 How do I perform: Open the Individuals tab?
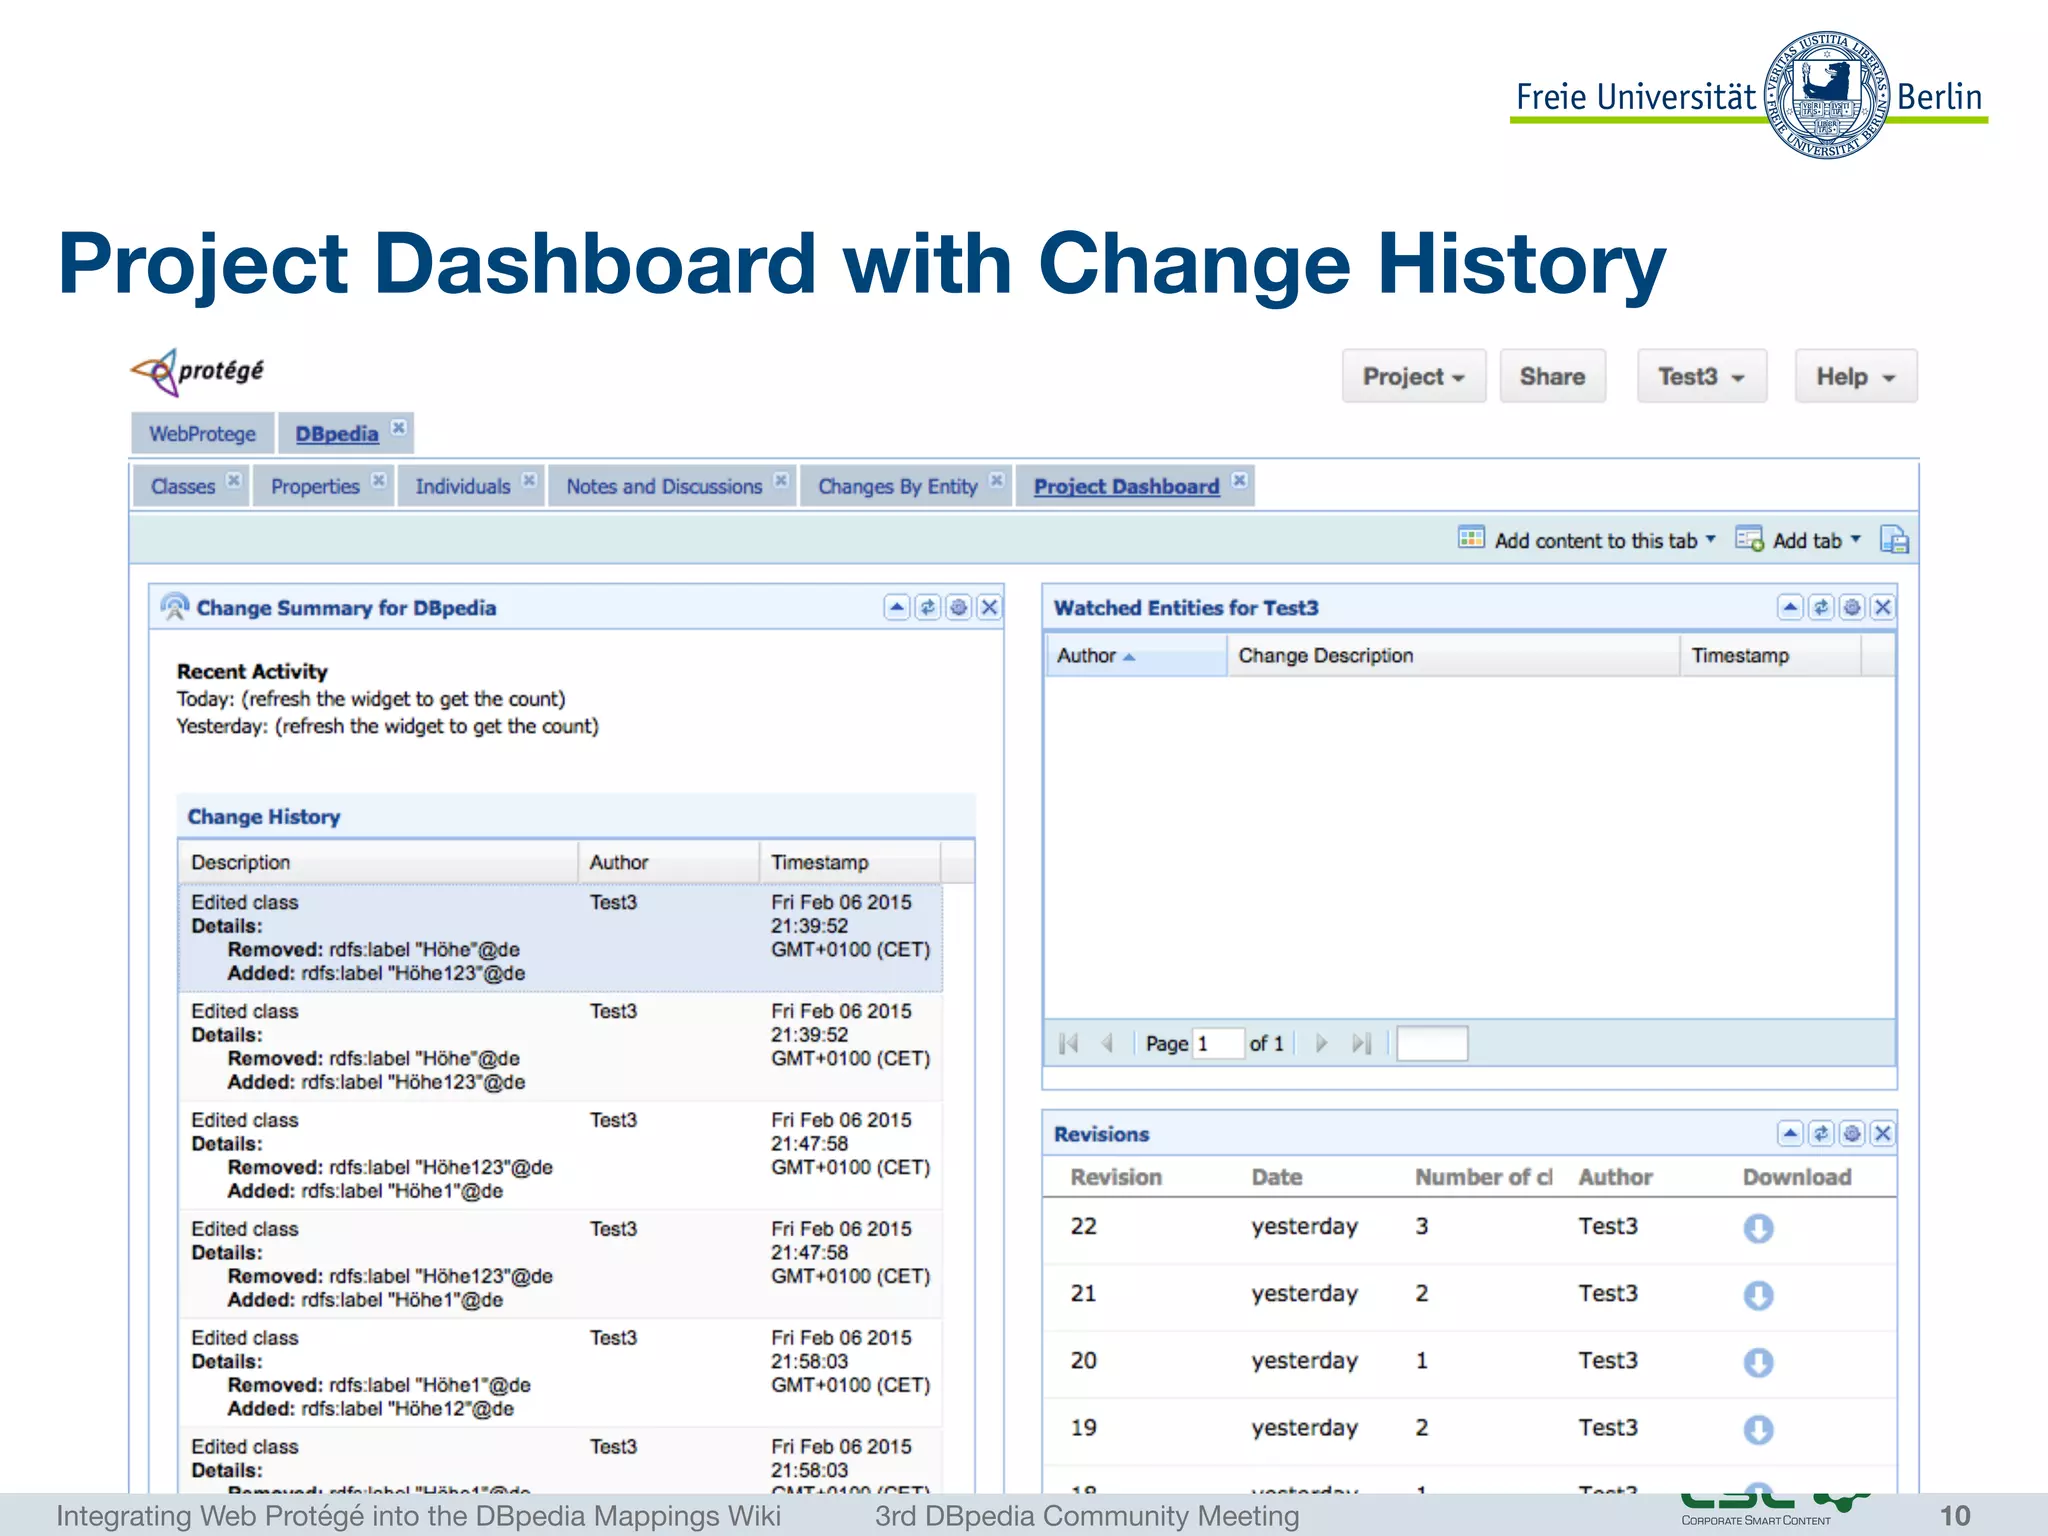[463, 487]
